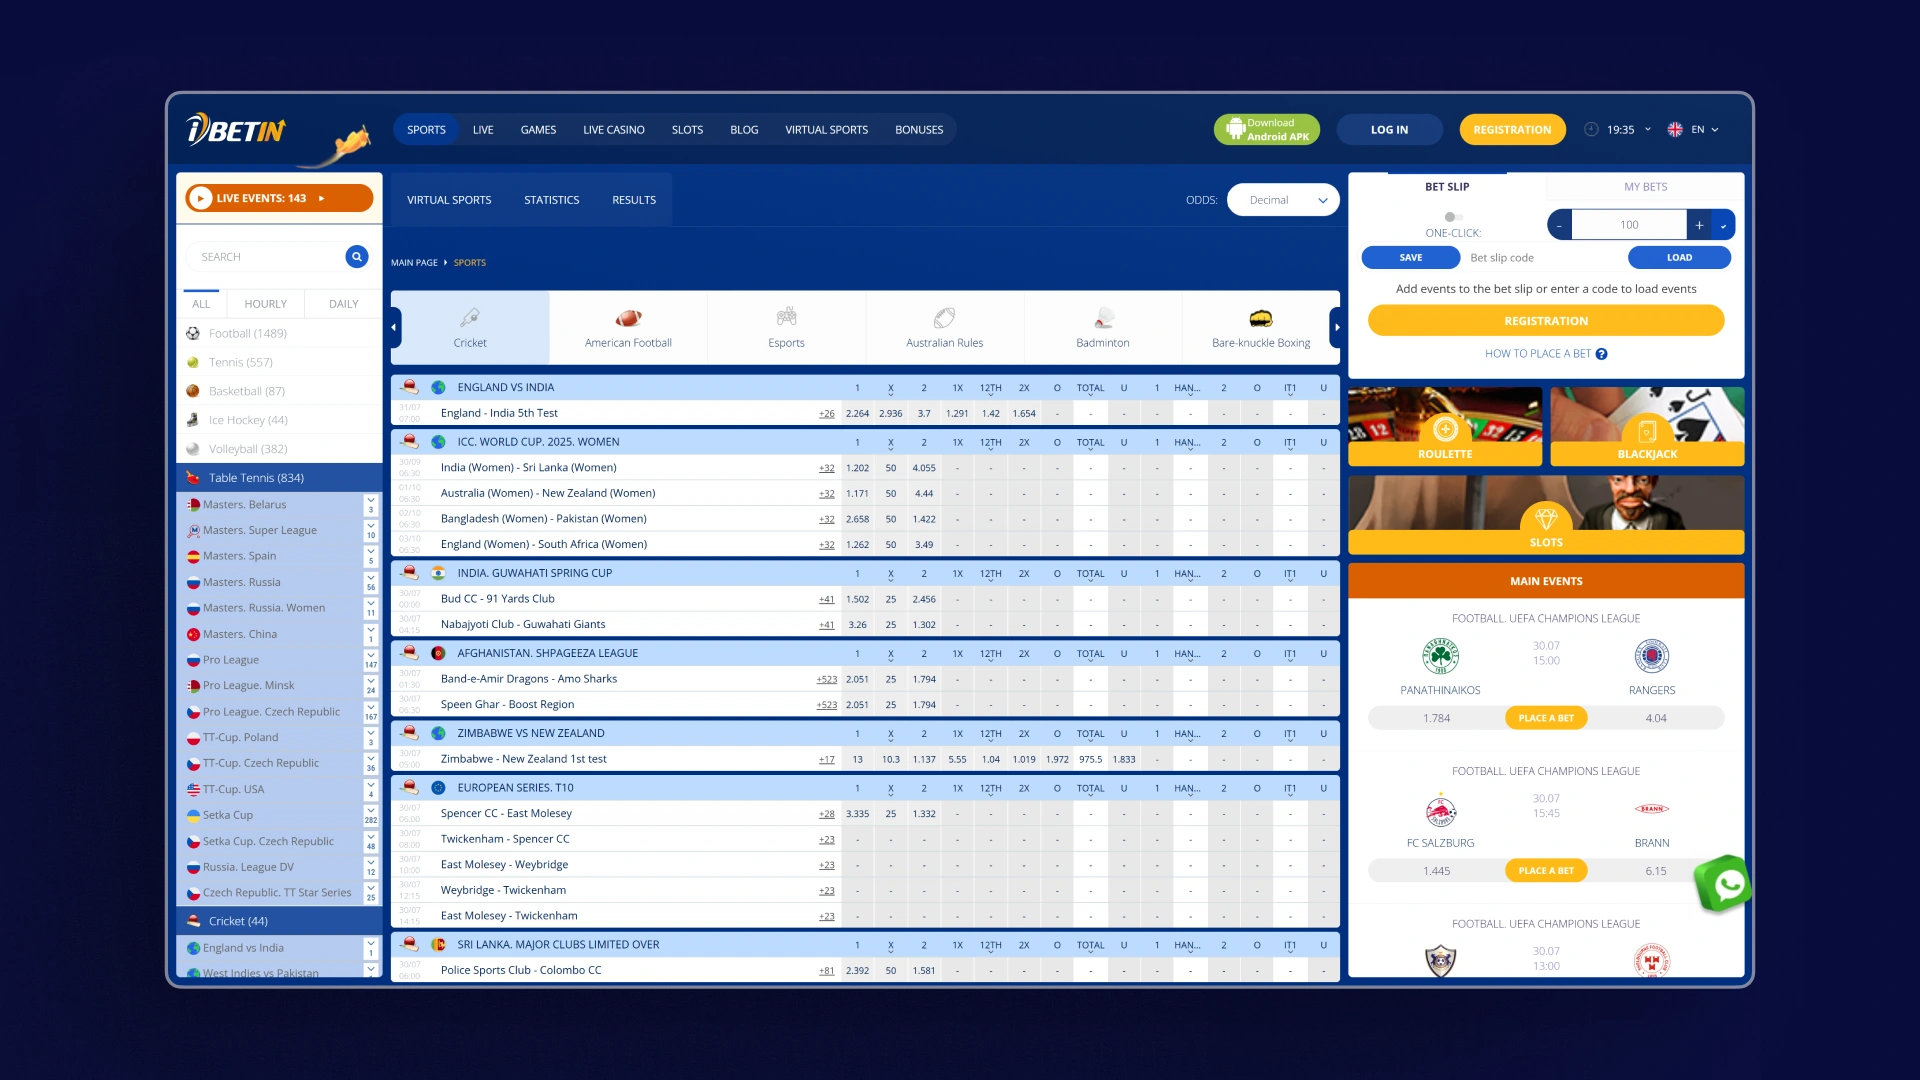Click the Load bet slip button

click(x=1679, y=258)
